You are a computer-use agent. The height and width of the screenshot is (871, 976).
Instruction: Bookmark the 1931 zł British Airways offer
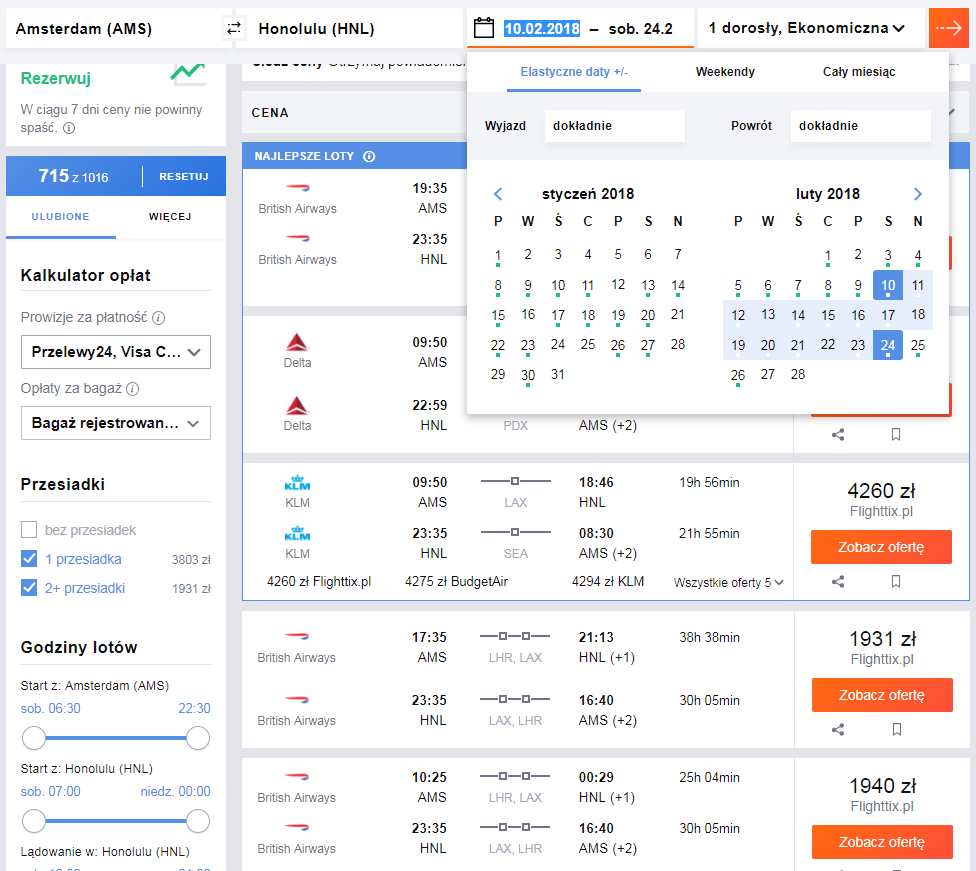coord(896,729)
